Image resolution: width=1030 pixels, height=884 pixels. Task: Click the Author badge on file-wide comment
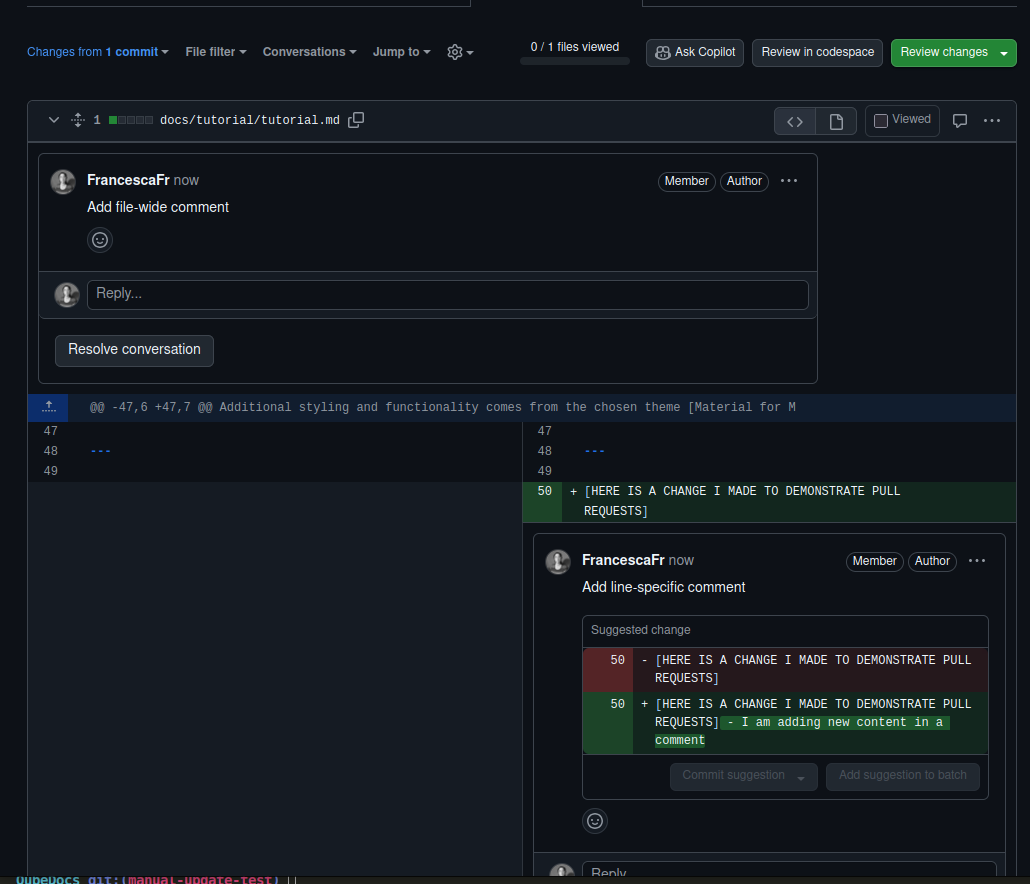[744, 181]
